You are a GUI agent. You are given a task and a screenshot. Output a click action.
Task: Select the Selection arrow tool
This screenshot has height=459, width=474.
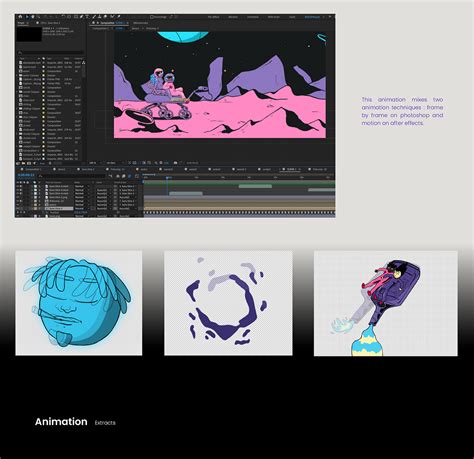pos(27,17)
